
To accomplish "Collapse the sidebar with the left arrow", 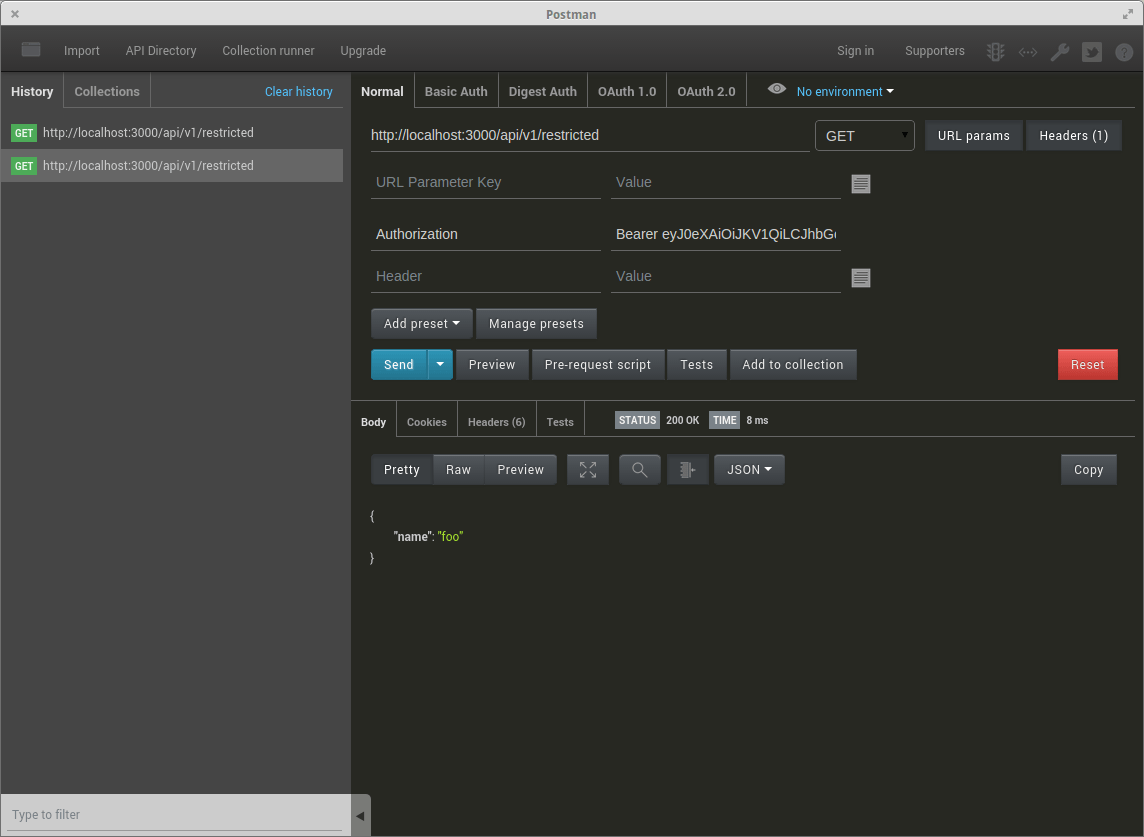I will pos(360,816).
